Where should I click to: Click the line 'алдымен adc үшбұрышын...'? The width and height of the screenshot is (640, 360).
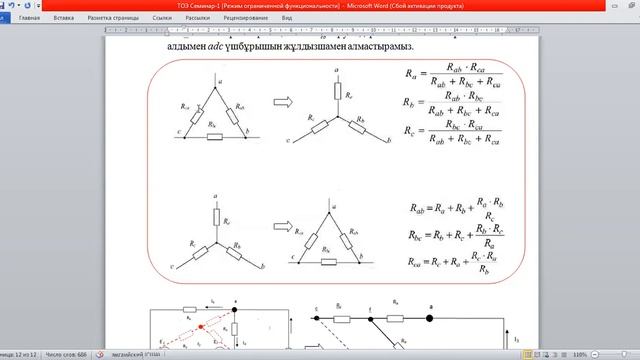(290, 47)
